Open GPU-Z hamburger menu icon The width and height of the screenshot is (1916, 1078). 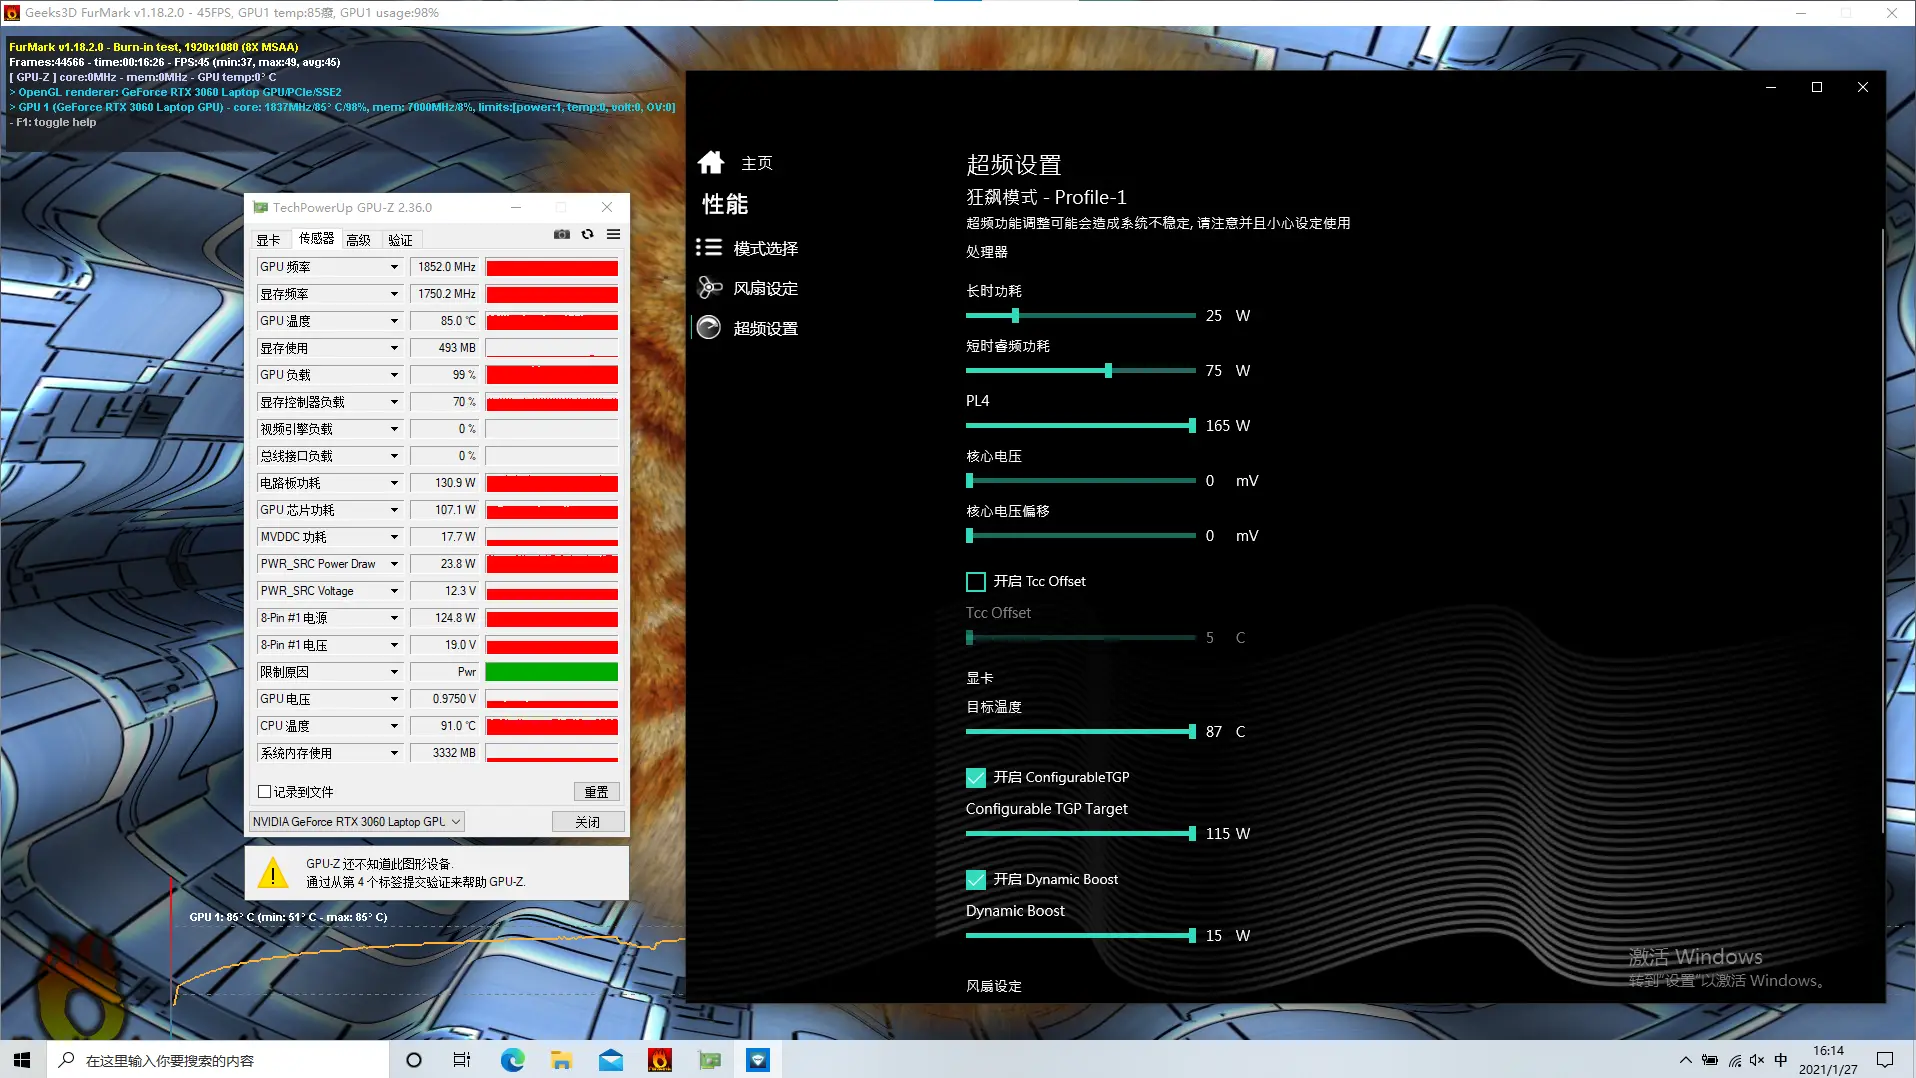(613, 234)
